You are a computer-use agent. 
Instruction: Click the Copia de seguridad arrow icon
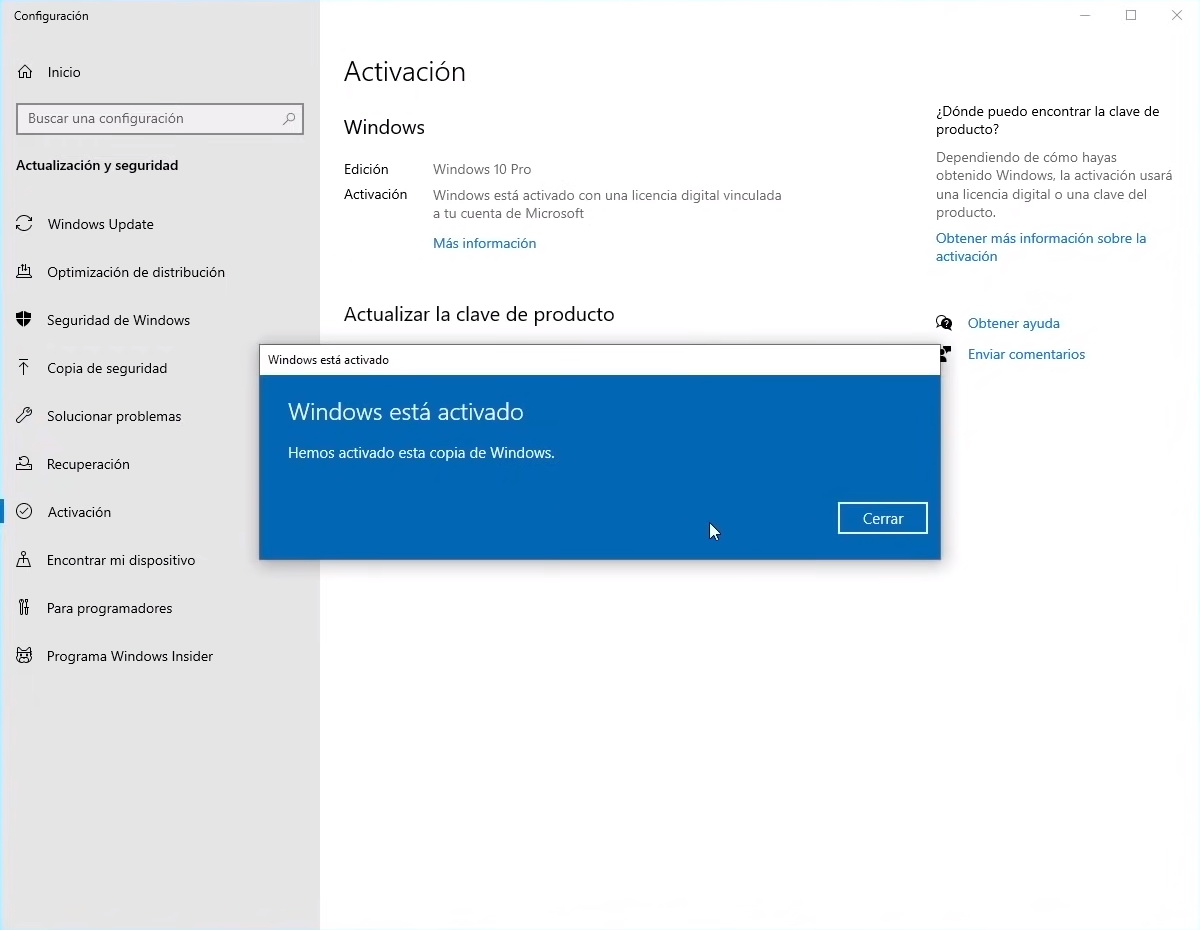[x=24, y=368]
